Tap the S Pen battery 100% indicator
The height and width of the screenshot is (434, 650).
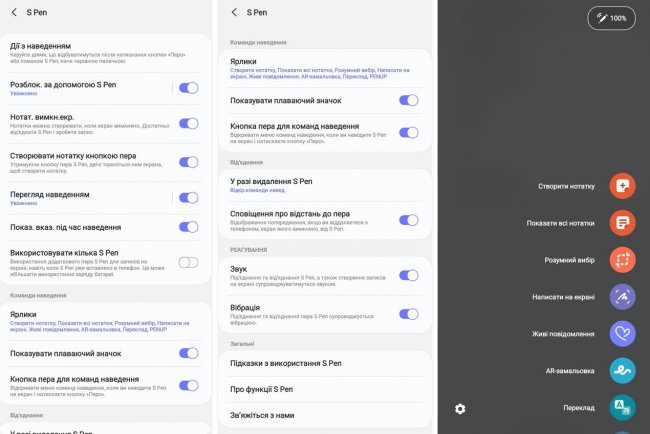pyautogui.click(x=611, y=18)
